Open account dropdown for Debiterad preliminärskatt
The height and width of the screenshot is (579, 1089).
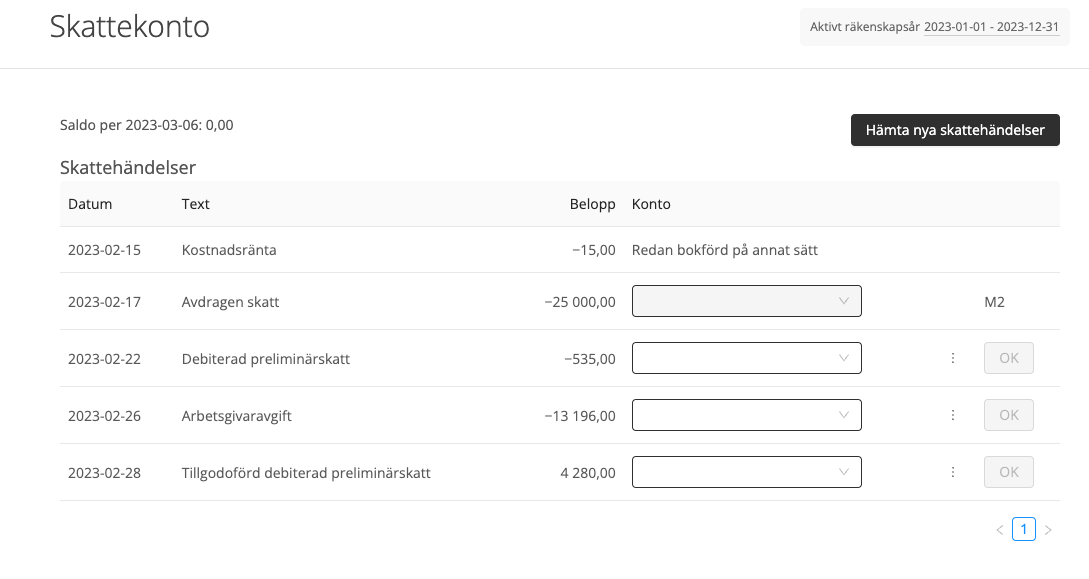tap(747, 358)
